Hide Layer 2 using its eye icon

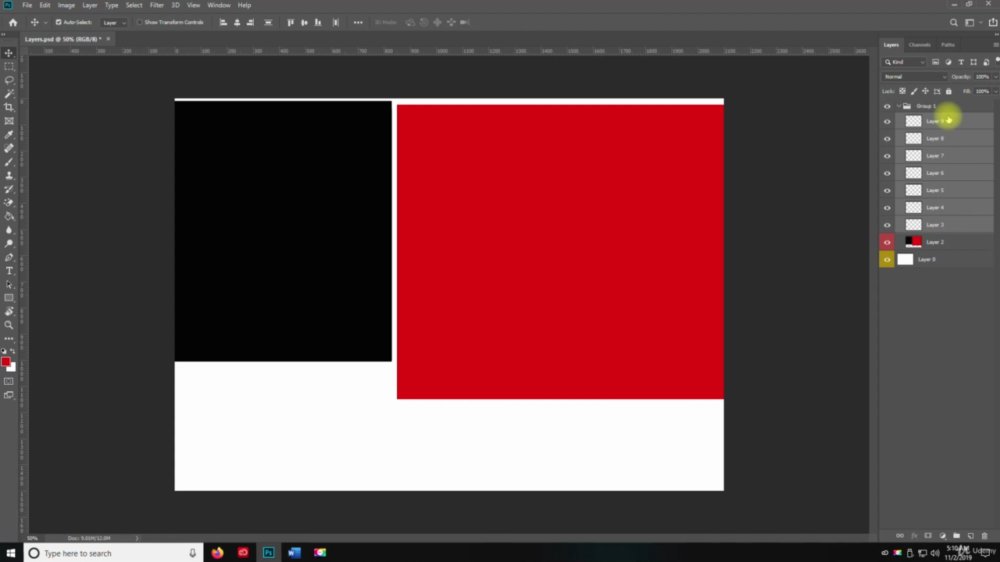[x=887, y=242]
